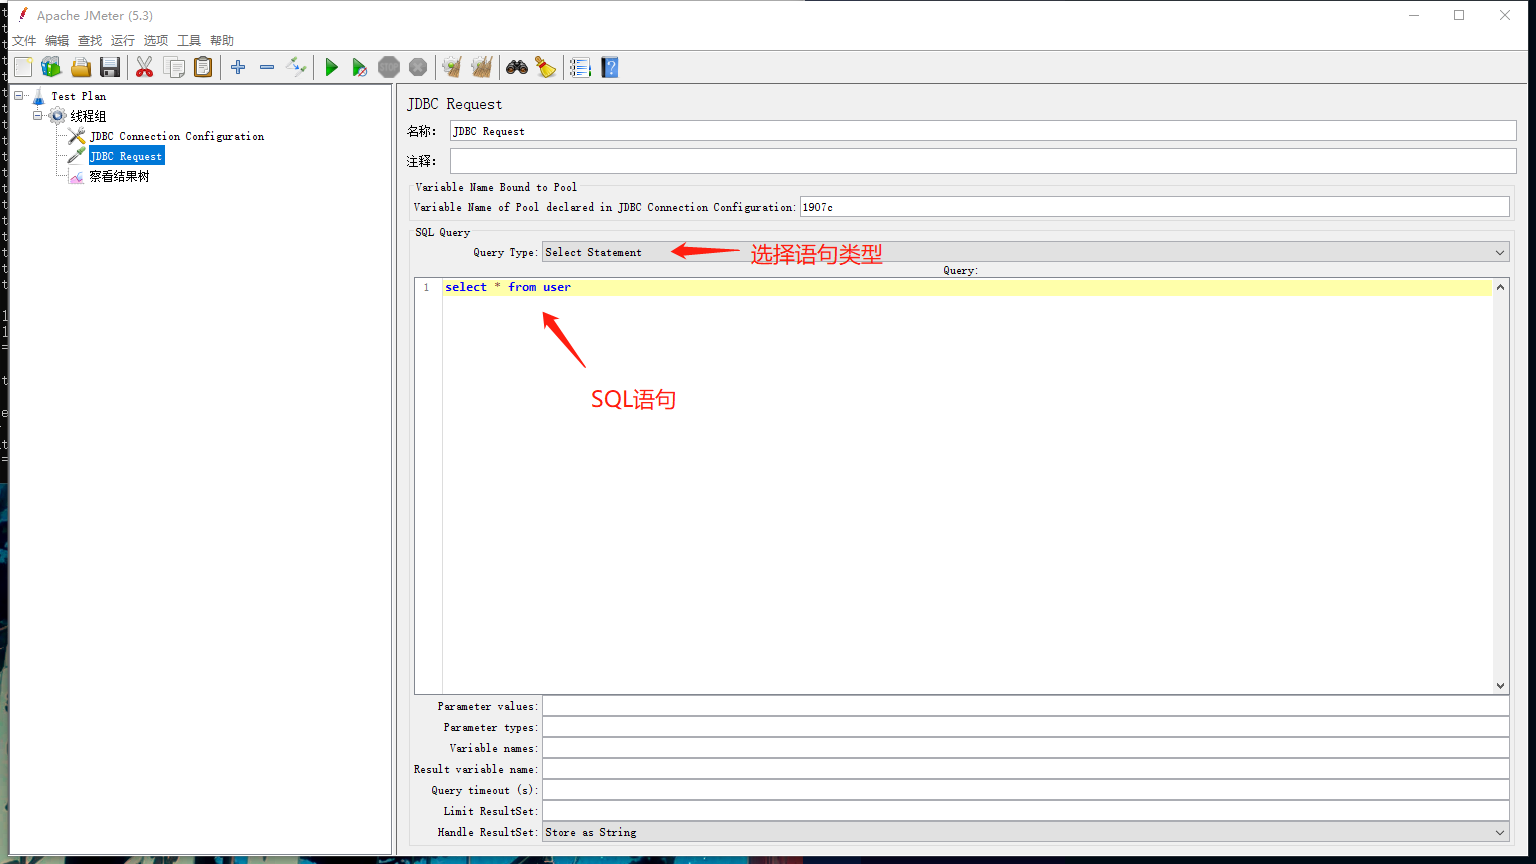Click Start no pauses icon
Image resolution: width=1536 pixels, height=864 pixels.
pos(360,67)
